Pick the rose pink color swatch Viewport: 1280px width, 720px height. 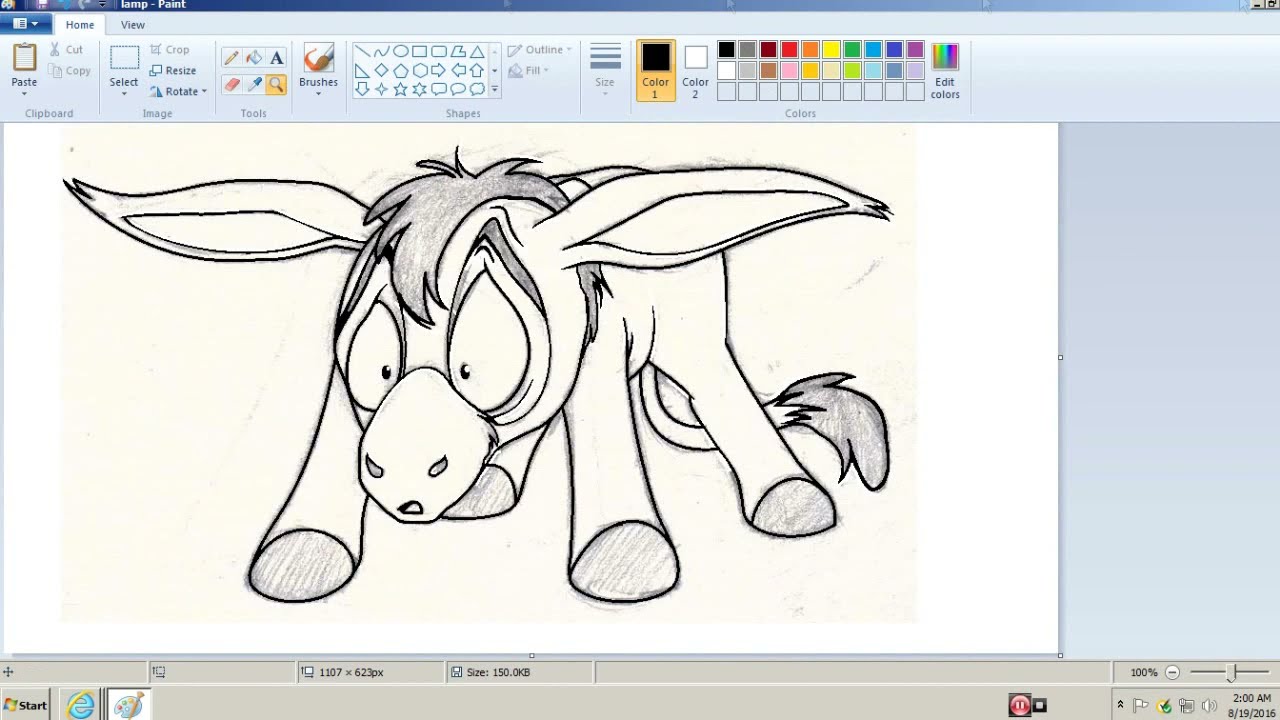coord(789,71)
